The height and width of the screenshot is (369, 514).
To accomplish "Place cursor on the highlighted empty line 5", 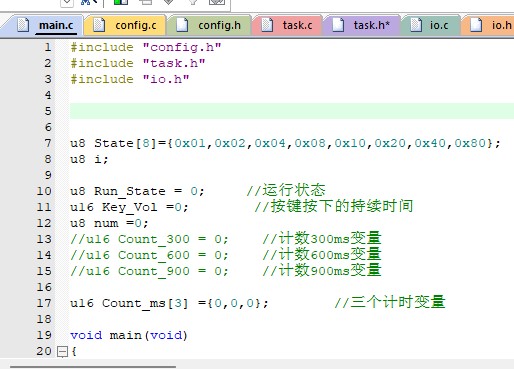I will point(292,111).
